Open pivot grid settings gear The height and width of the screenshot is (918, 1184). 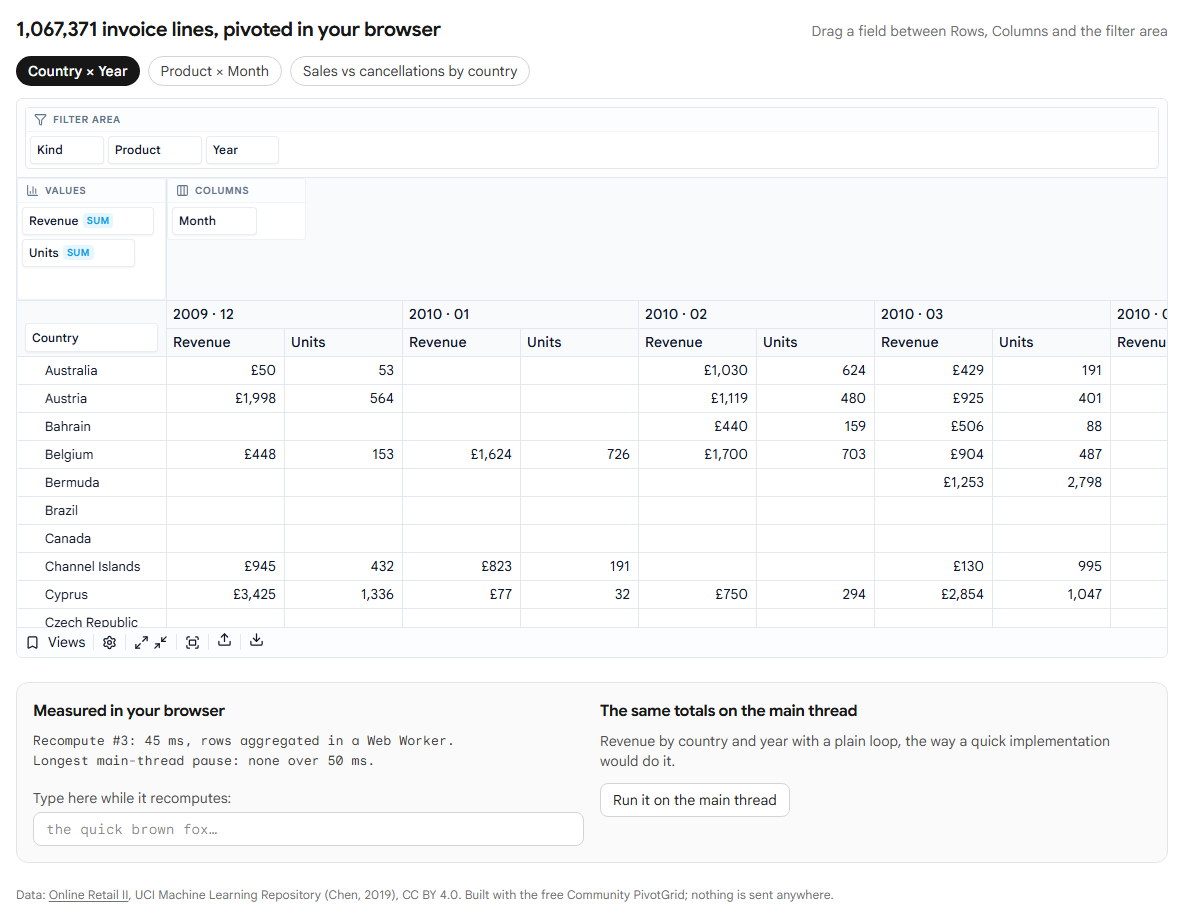point(109,642)
